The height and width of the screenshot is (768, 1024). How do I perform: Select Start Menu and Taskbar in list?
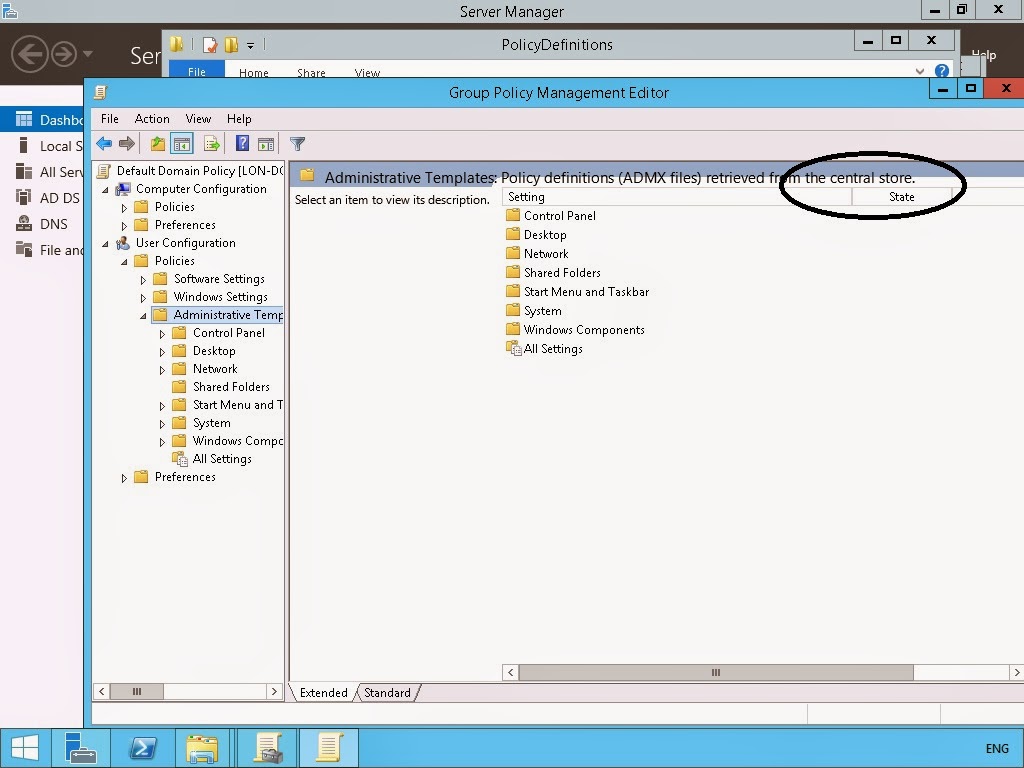(578, 291)
